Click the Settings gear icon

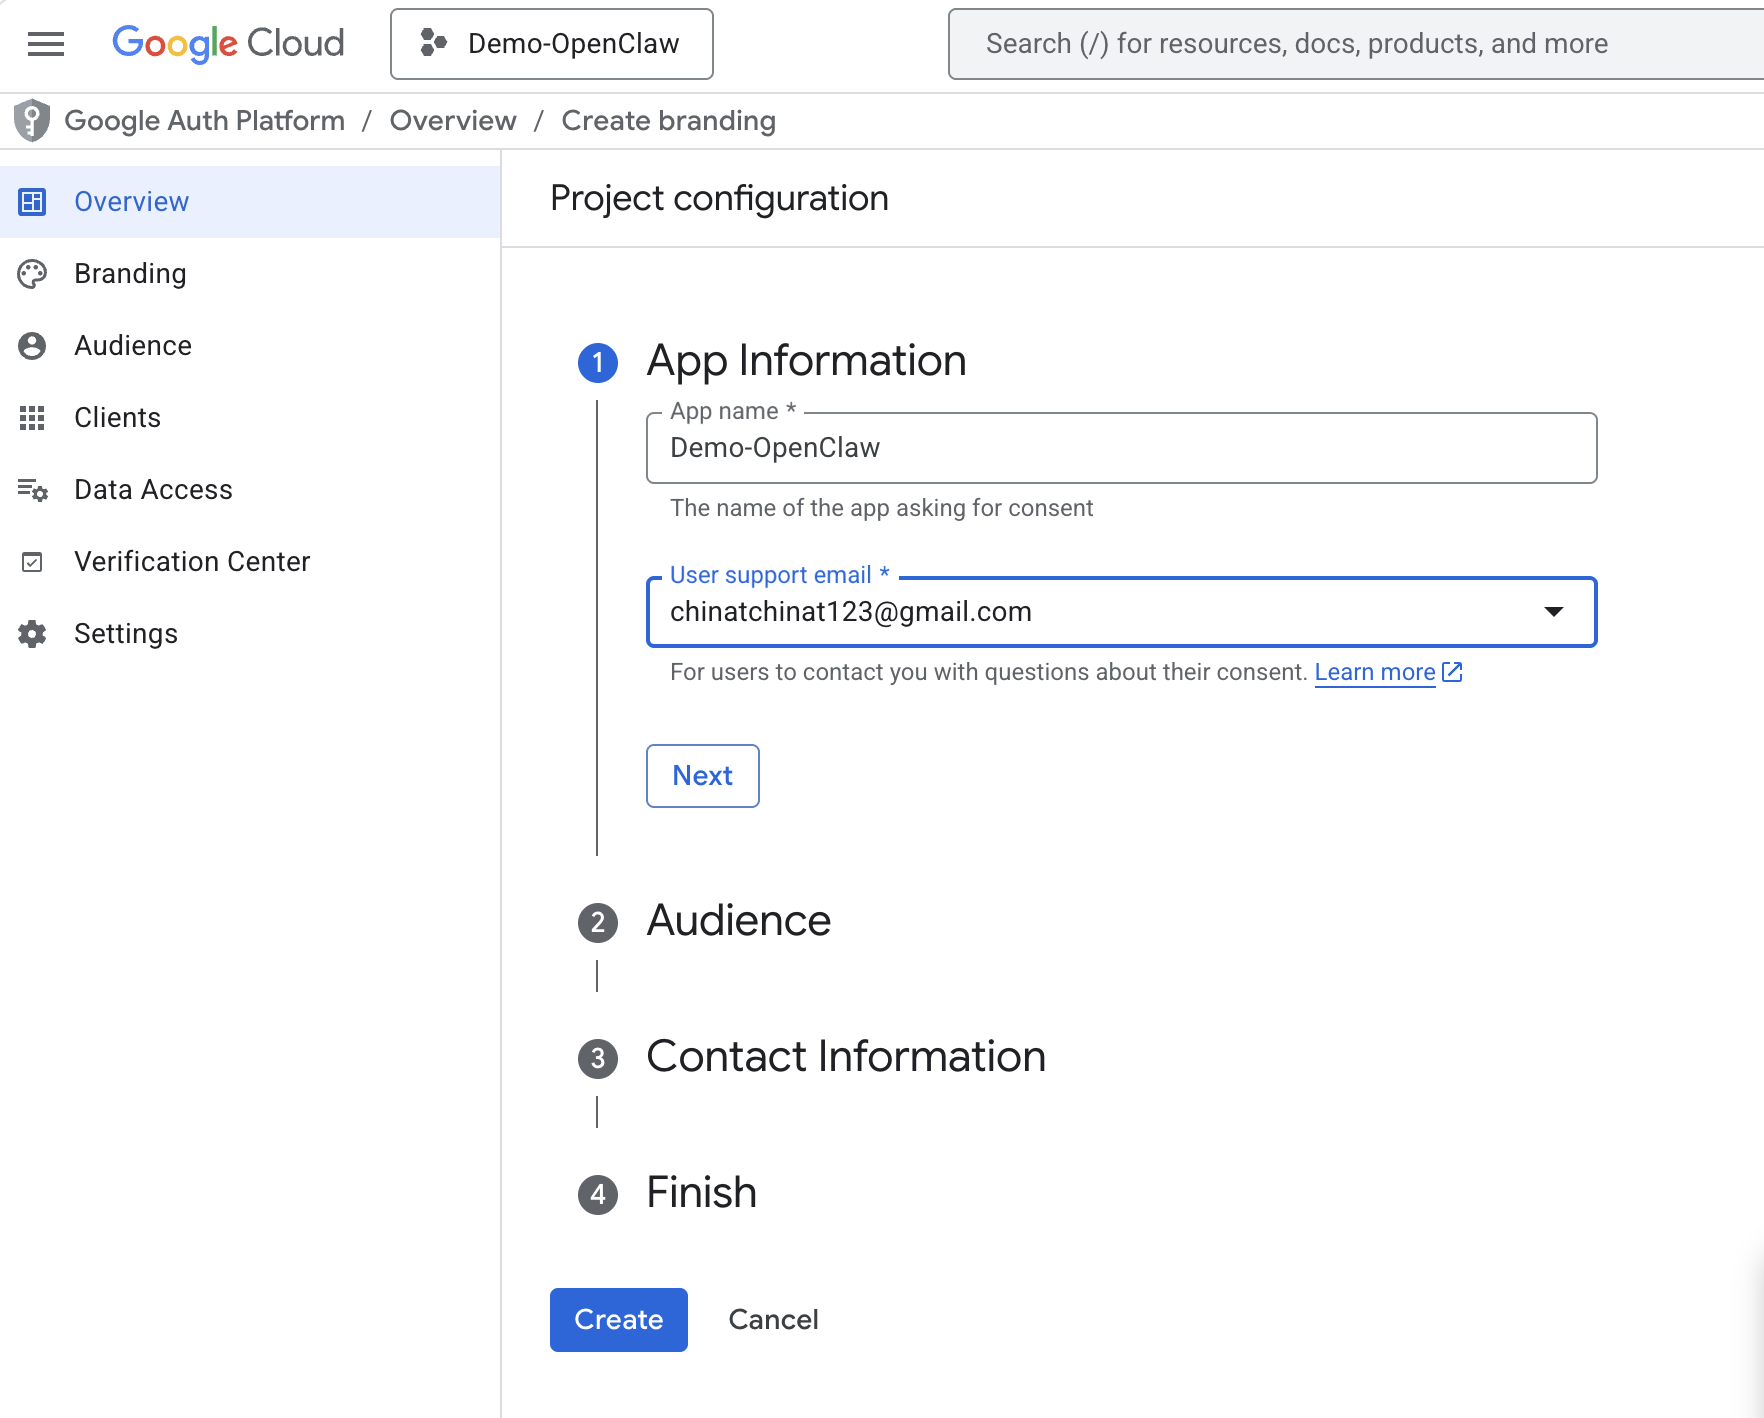(x=33, y=633)
